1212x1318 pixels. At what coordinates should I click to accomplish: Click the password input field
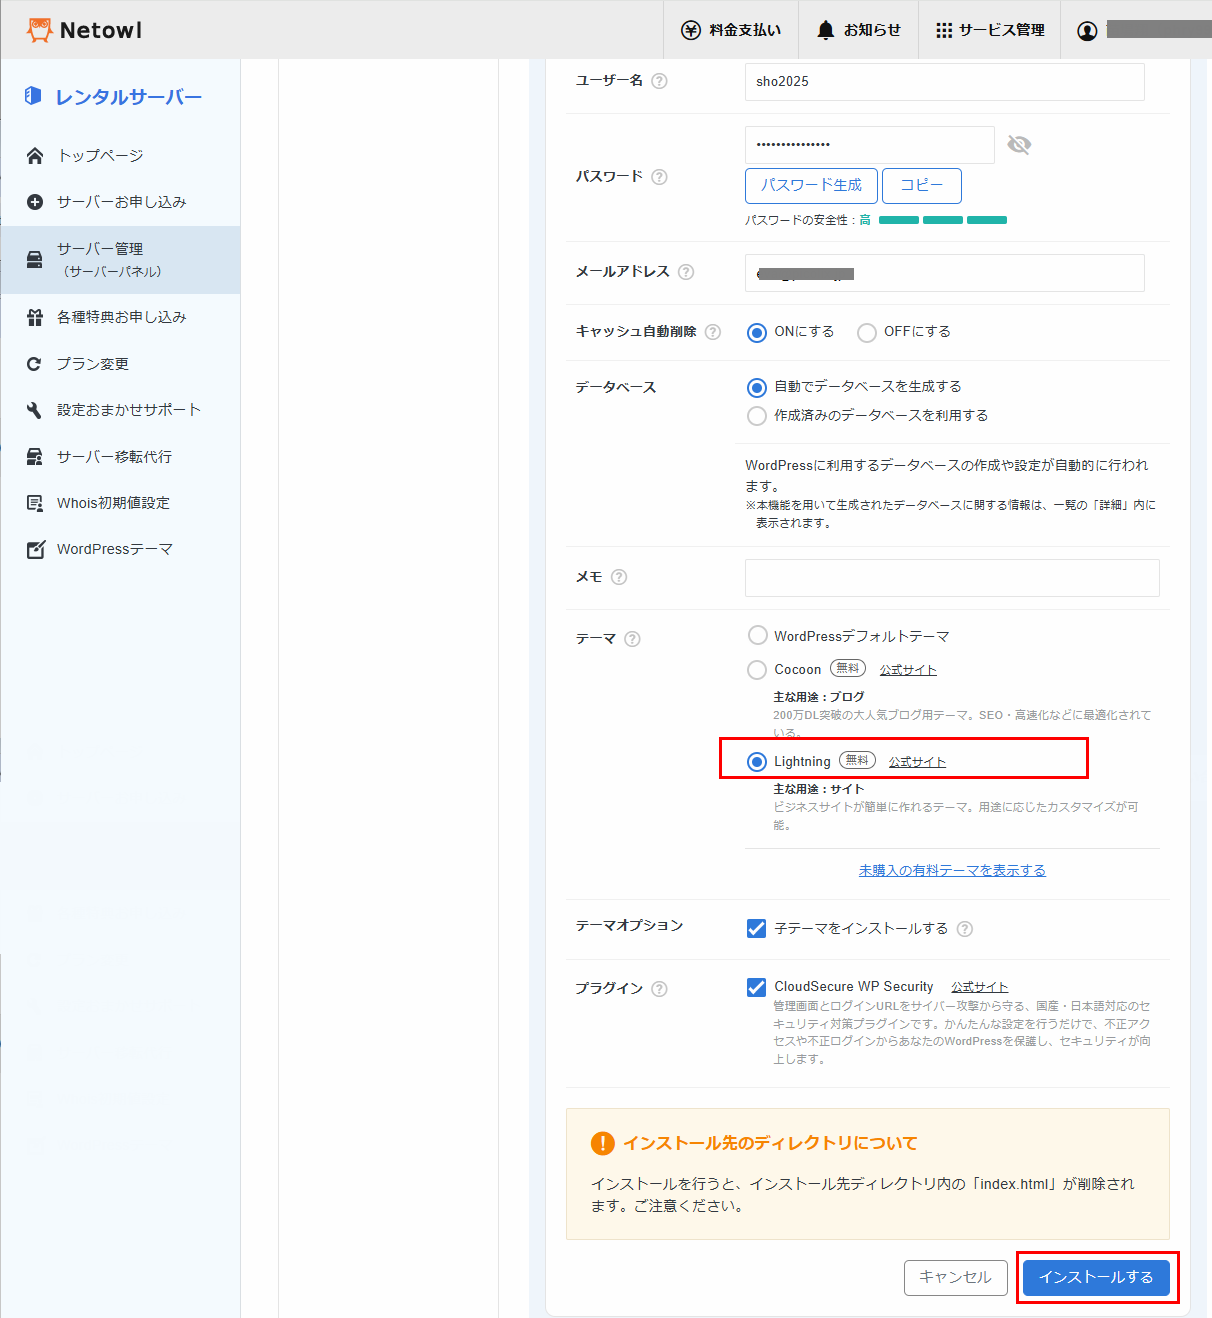870,145
